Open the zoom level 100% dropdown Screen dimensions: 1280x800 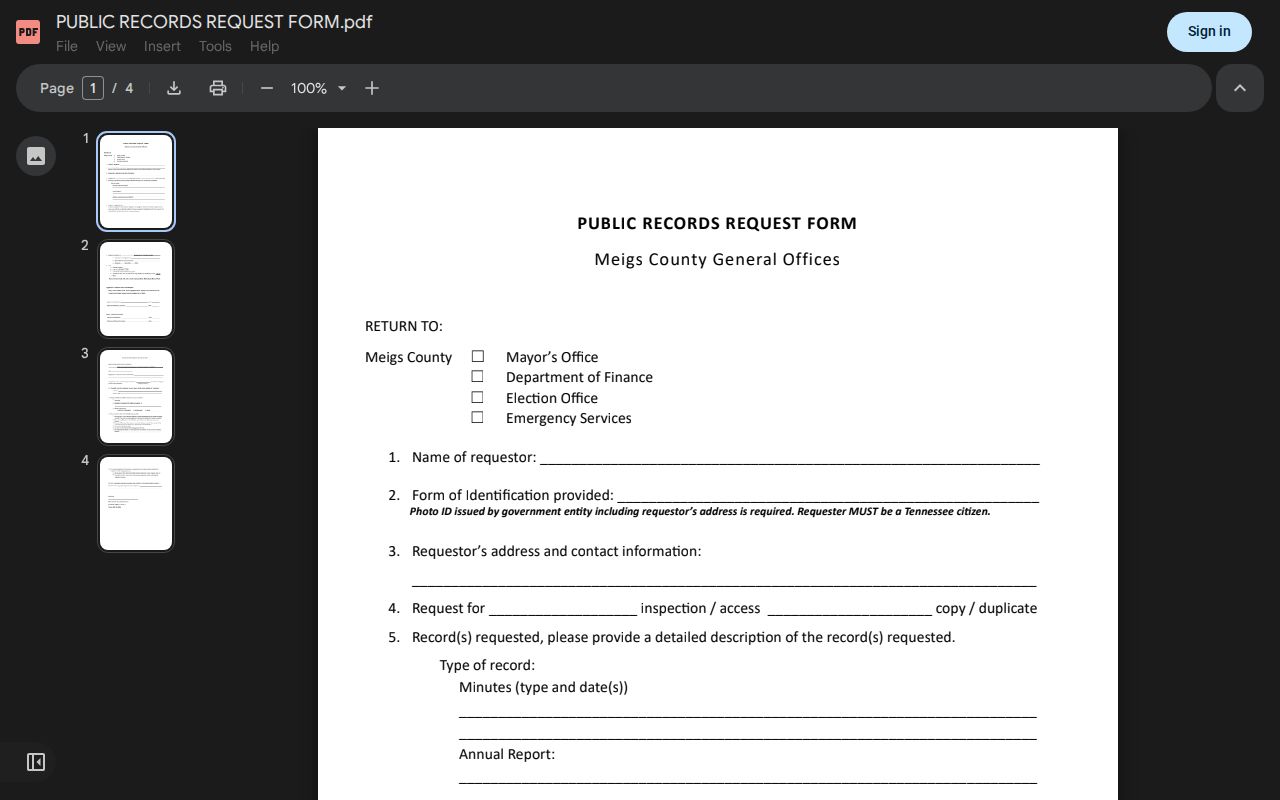[x=319, y=88]
